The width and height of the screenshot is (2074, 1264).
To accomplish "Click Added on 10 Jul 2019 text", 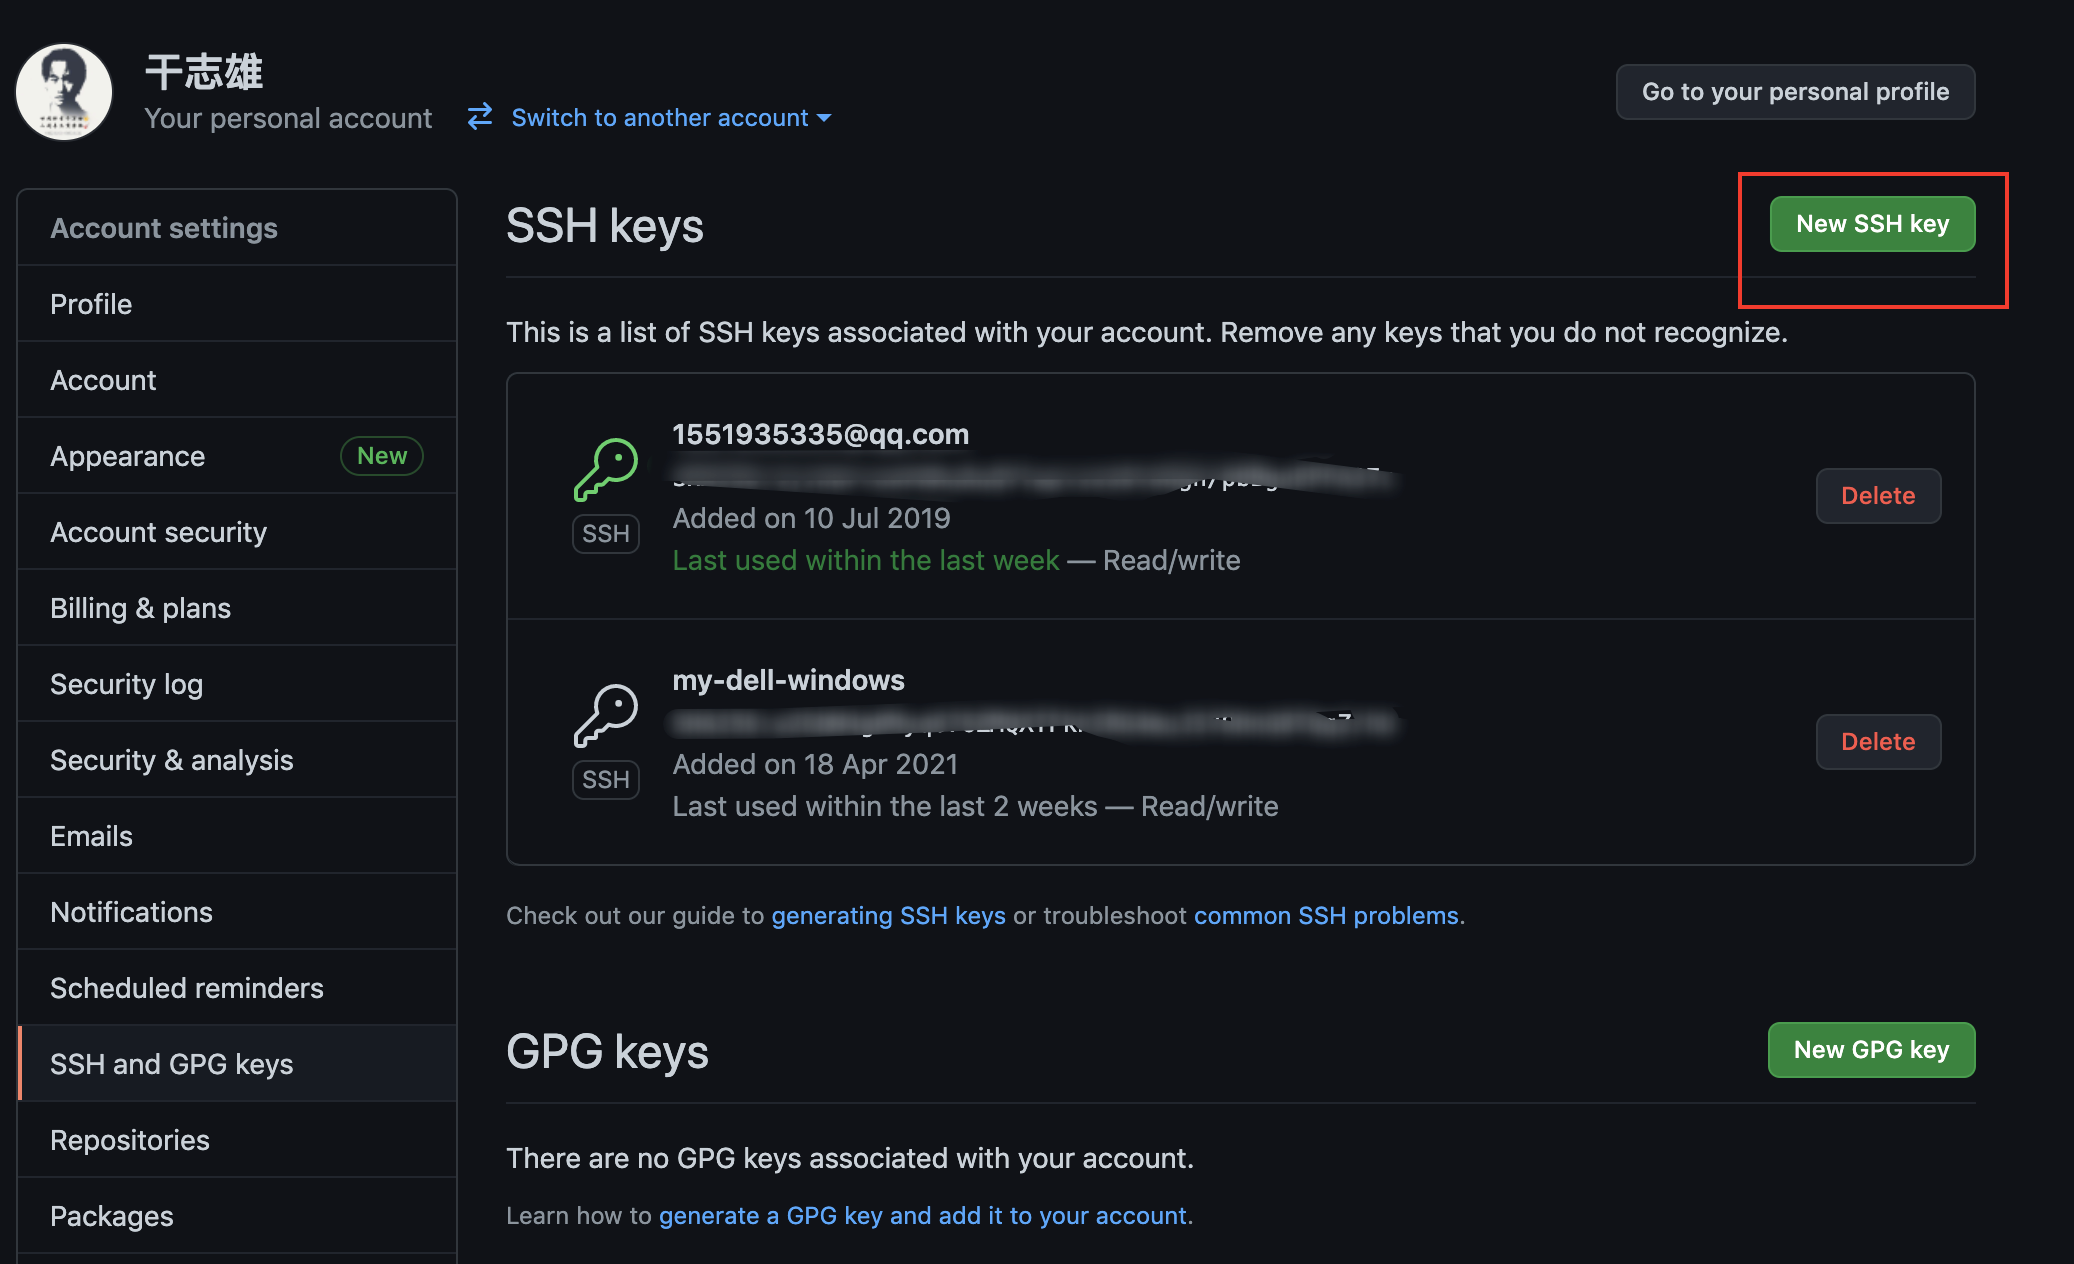I will pyautogui.click(x=811, y=518).
